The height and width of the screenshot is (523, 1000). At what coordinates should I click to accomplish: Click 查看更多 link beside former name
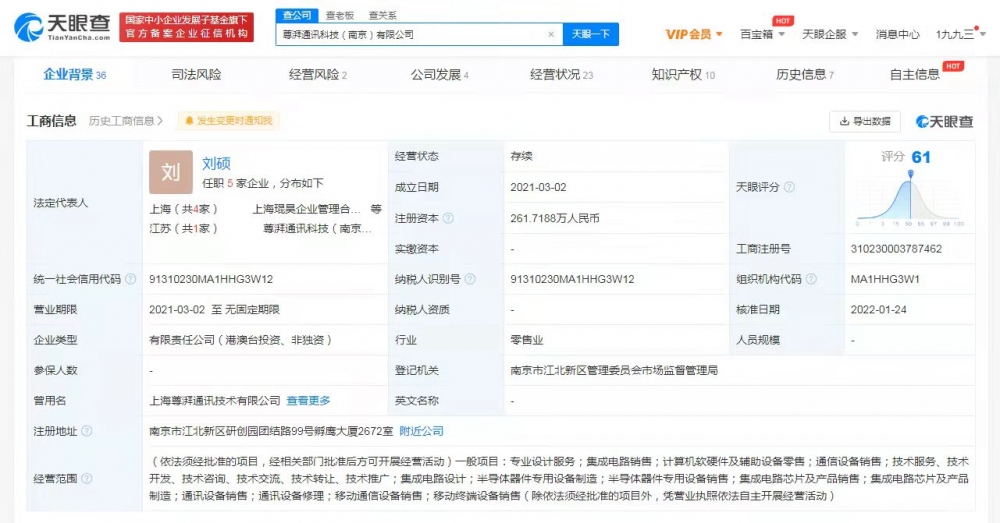point(308,401)
